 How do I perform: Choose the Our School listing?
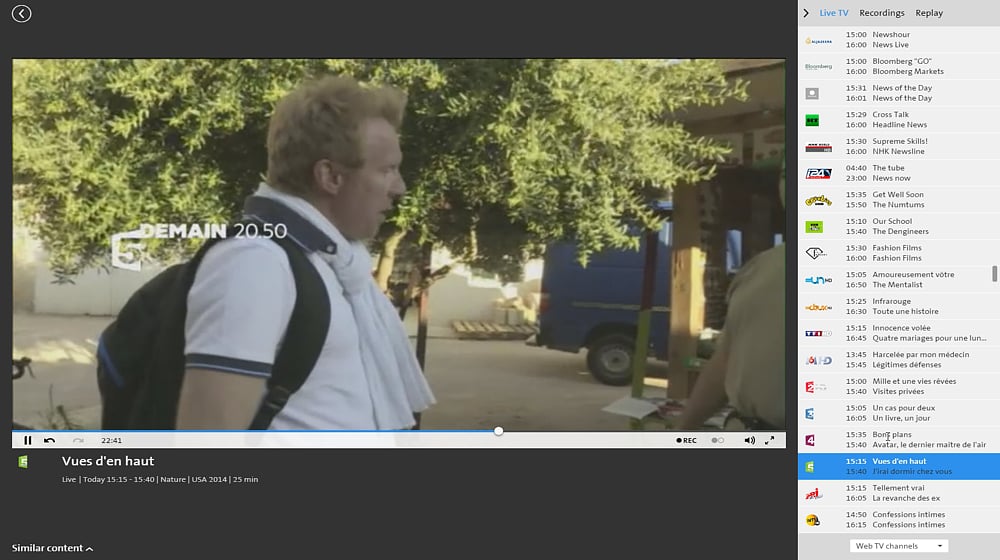pos(899,226)
